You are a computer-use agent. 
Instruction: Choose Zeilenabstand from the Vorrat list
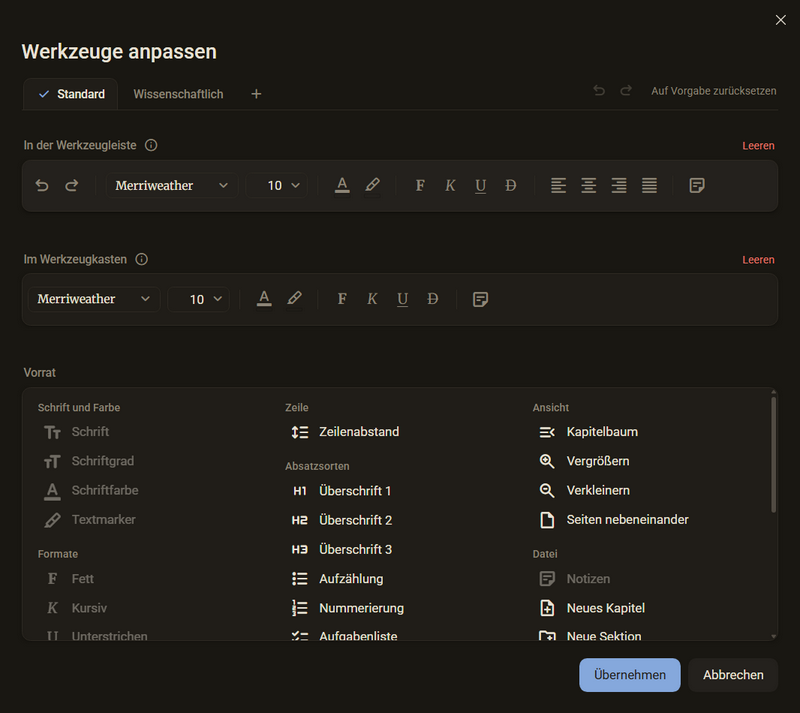(x=345, y=432)
